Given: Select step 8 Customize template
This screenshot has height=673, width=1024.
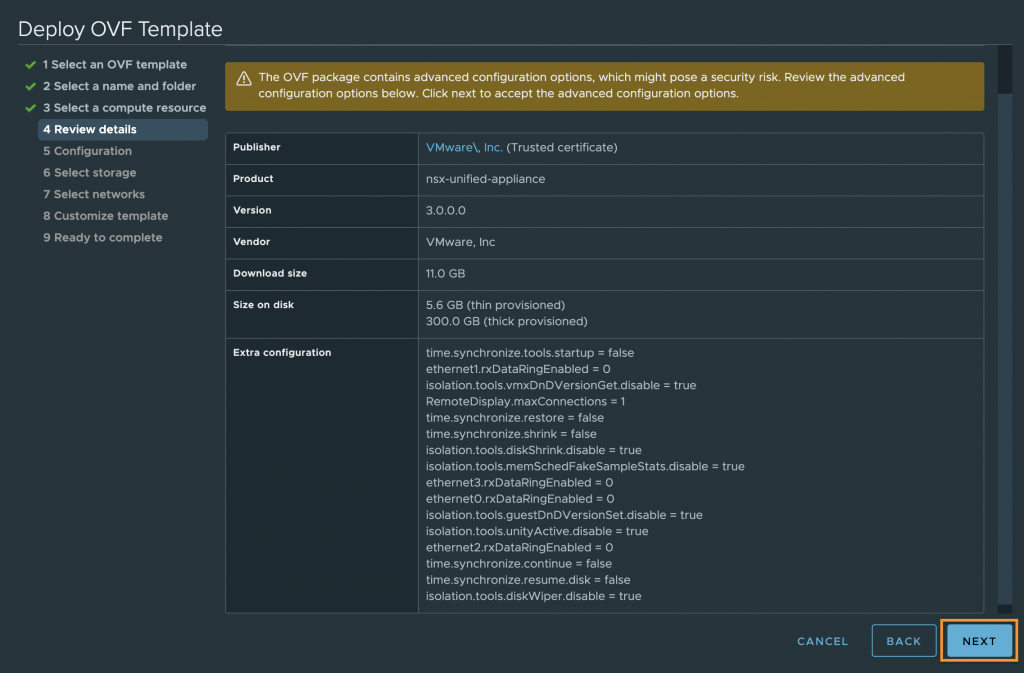Looking at the screenshot, I should [x=106, y=215].
